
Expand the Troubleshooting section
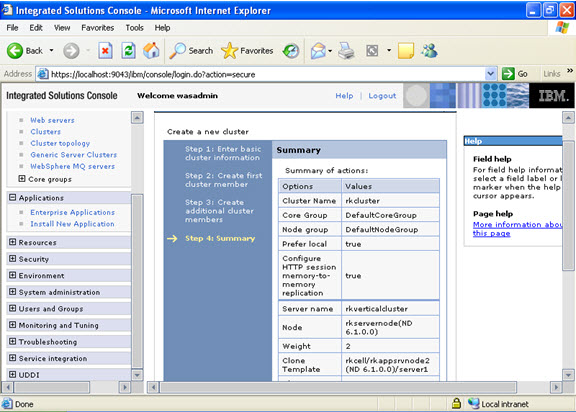click(12, 341)
